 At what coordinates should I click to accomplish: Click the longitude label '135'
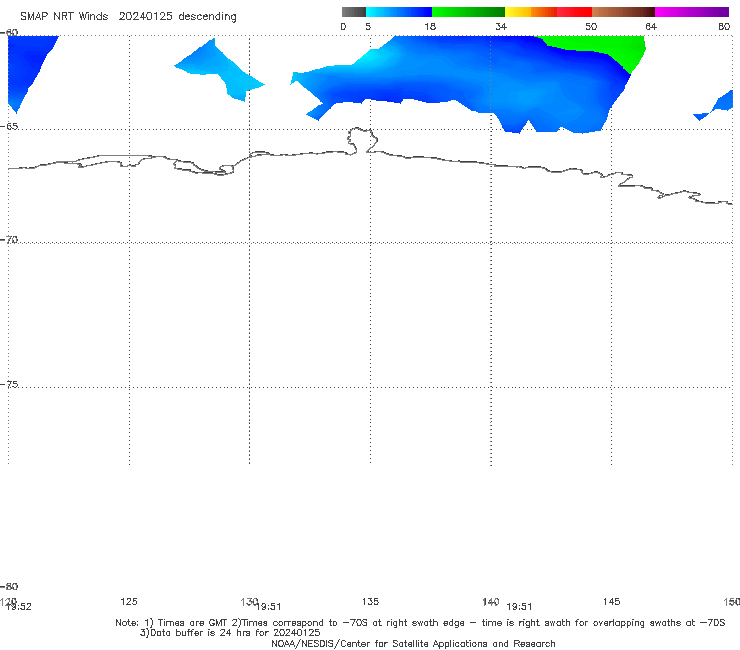(370, 601)
